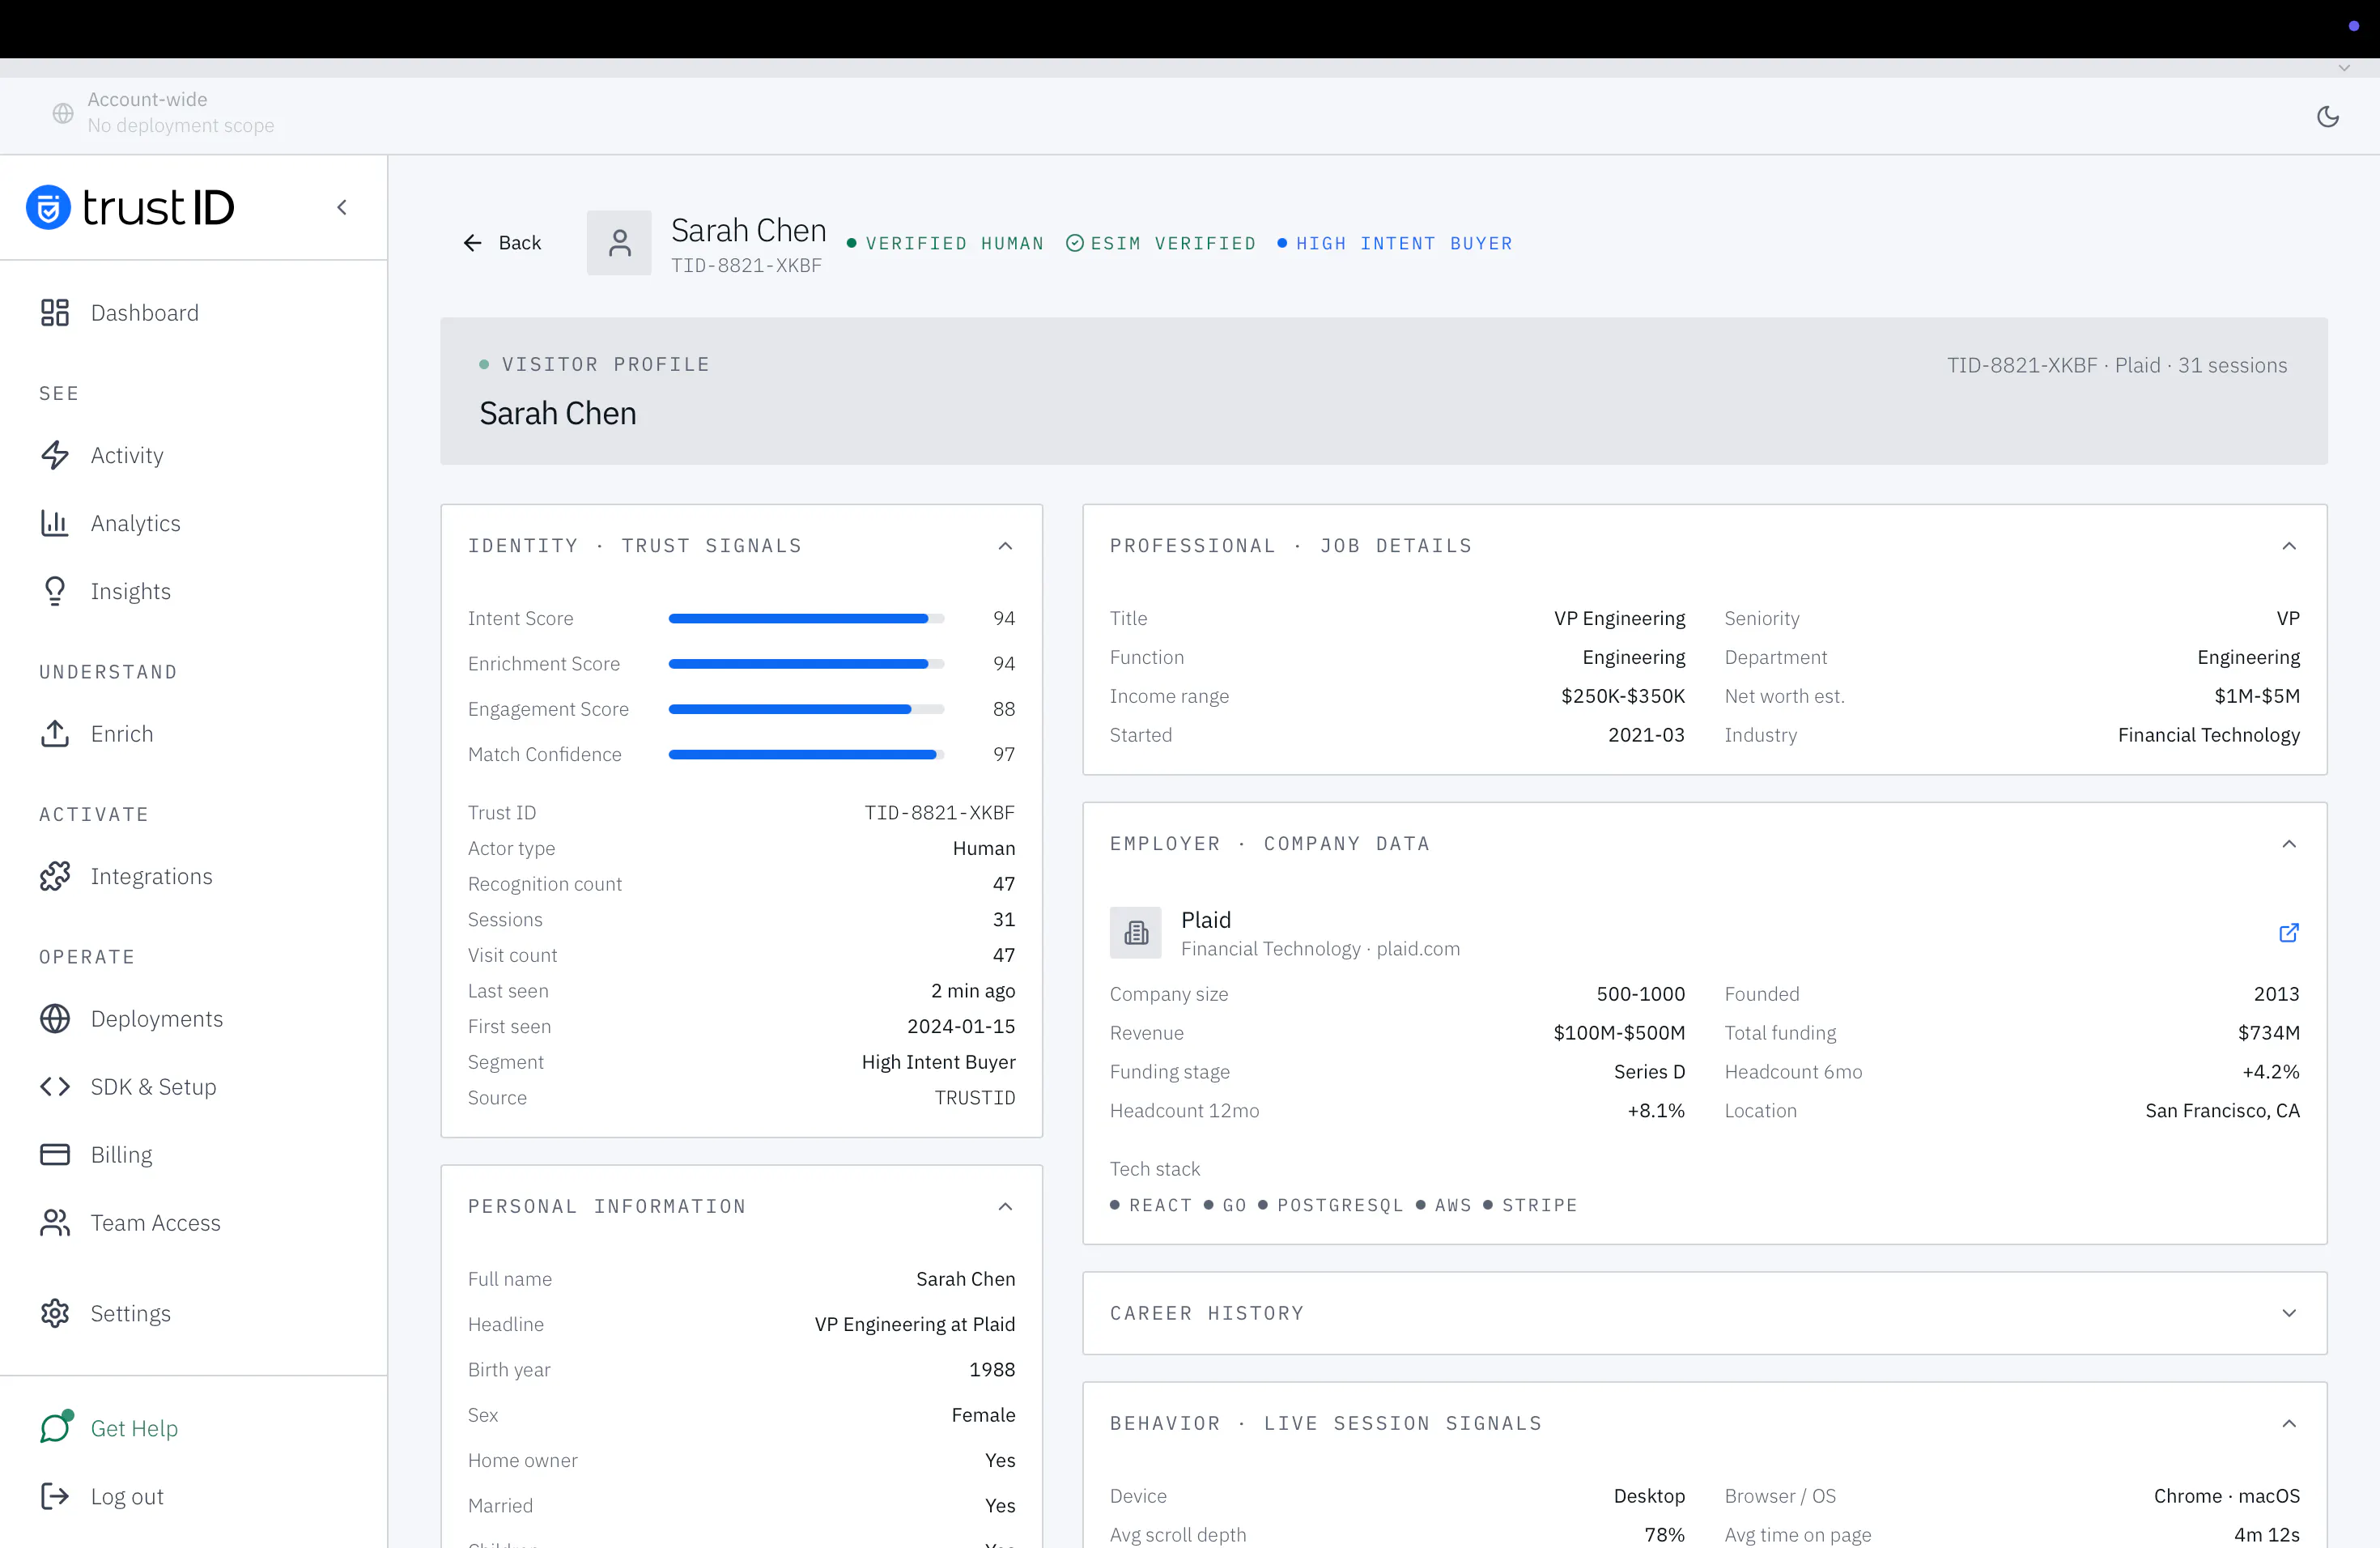This screenshot has height=1548, width=2380.
Task: Open Enrich upload icon
Action: point(55,734)
